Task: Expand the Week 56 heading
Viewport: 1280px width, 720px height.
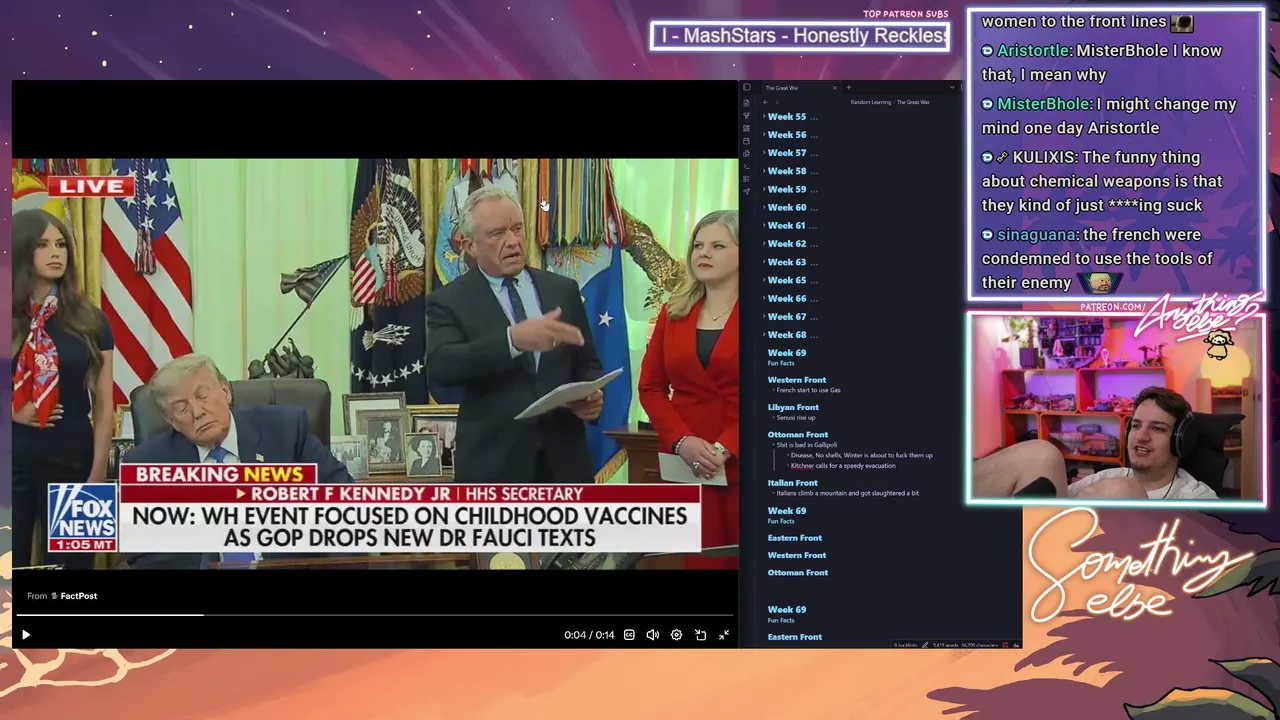Action: [764, 135]
